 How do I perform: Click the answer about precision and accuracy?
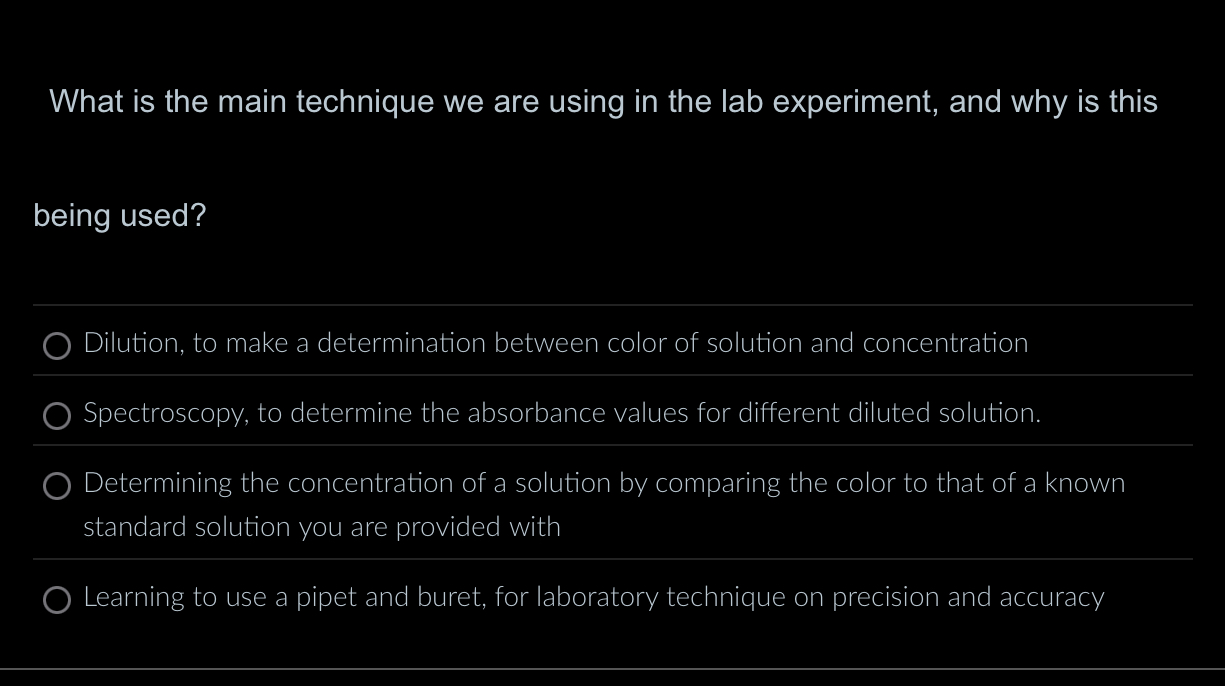[x=594, y=596]
